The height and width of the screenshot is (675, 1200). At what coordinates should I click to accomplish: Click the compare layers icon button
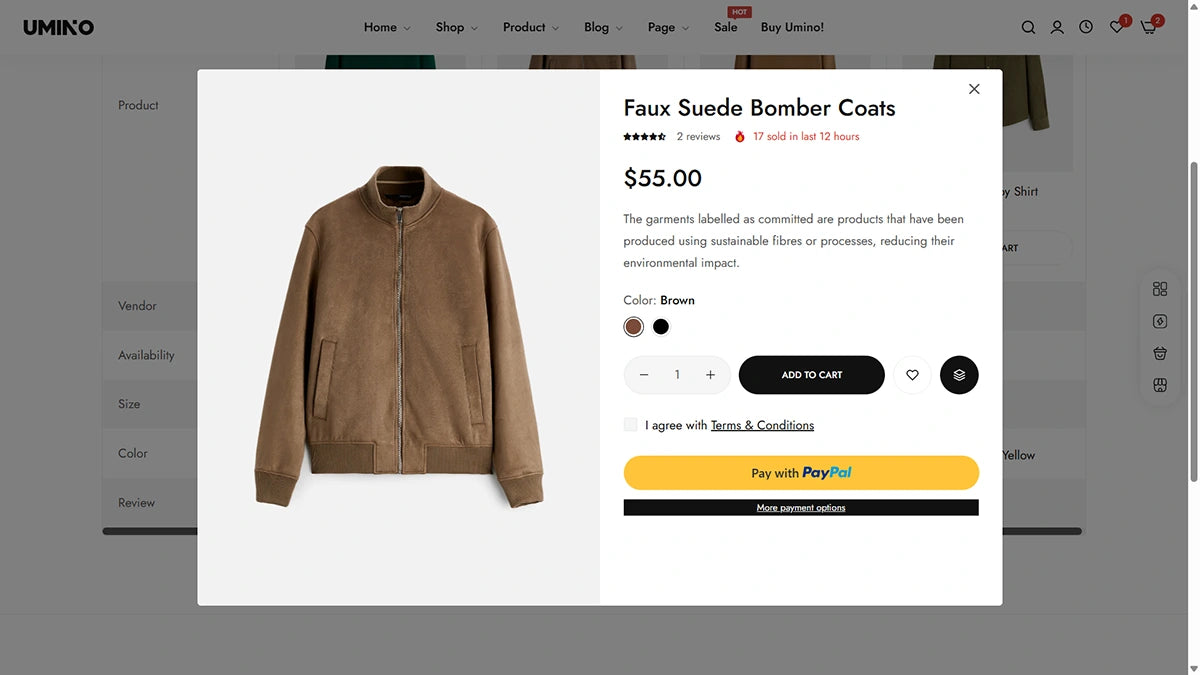point(959,375)
